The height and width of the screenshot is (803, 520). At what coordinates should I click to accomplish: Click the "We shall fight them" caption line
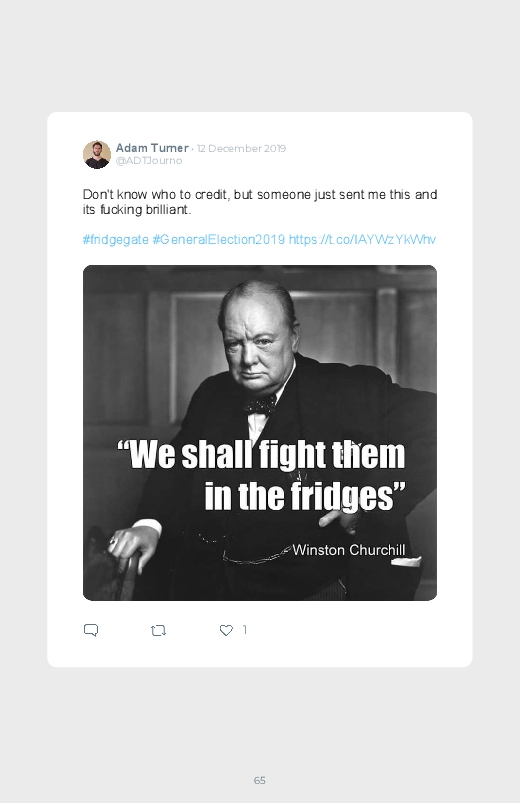point(261,454)
